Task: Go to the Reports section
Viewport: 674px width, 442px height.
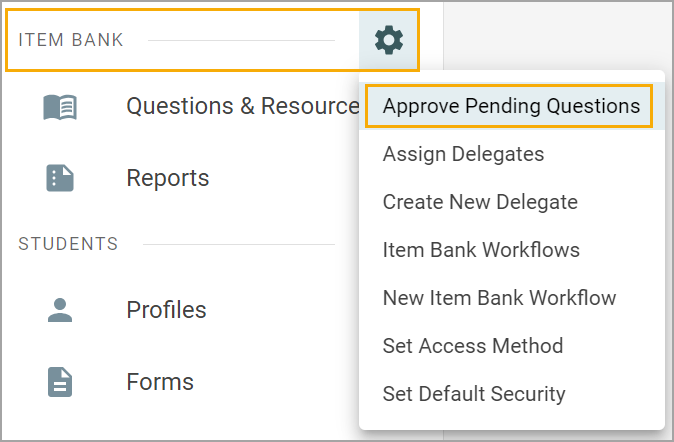Action: click(x=168, y=178)
